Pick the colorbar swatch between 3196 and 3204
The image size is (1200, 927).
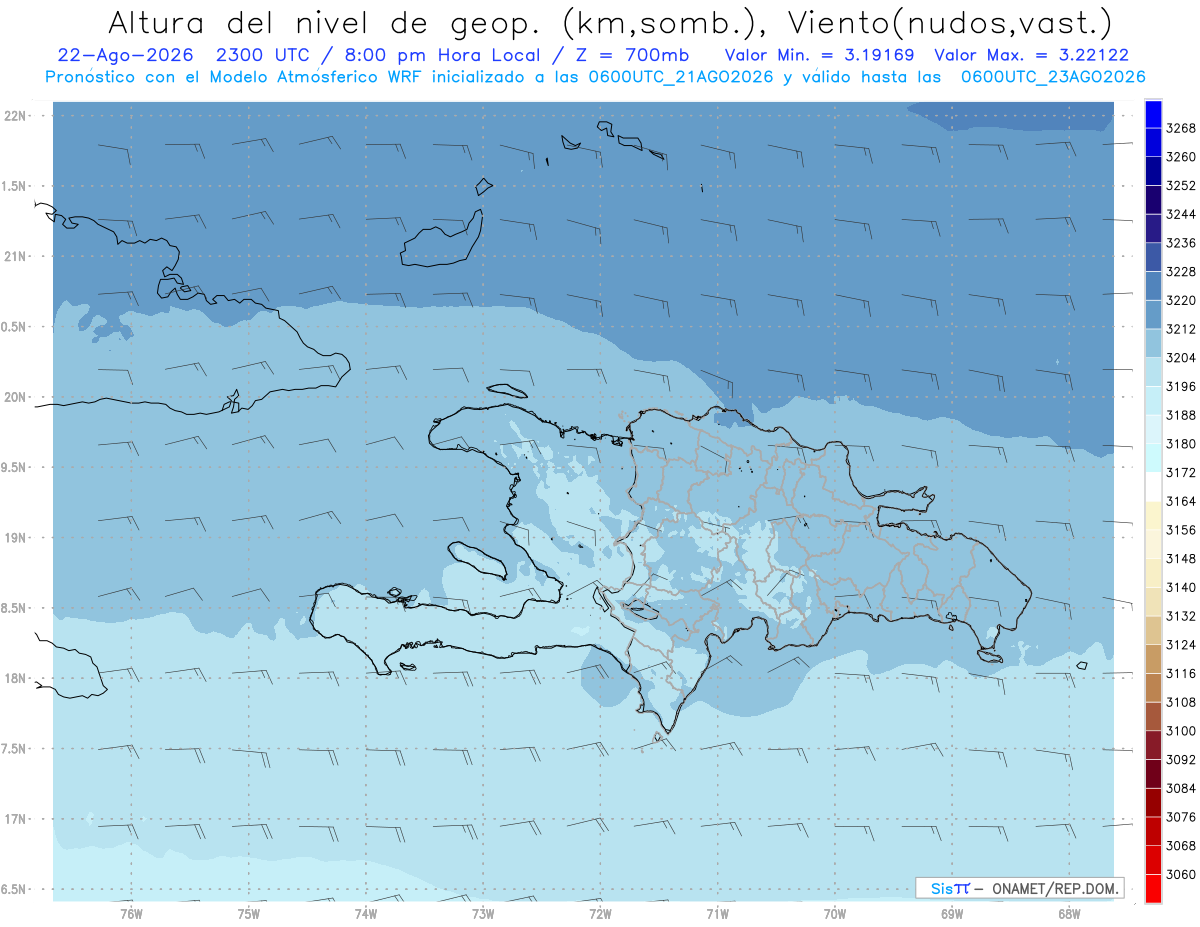click(x=1153, y=372)
